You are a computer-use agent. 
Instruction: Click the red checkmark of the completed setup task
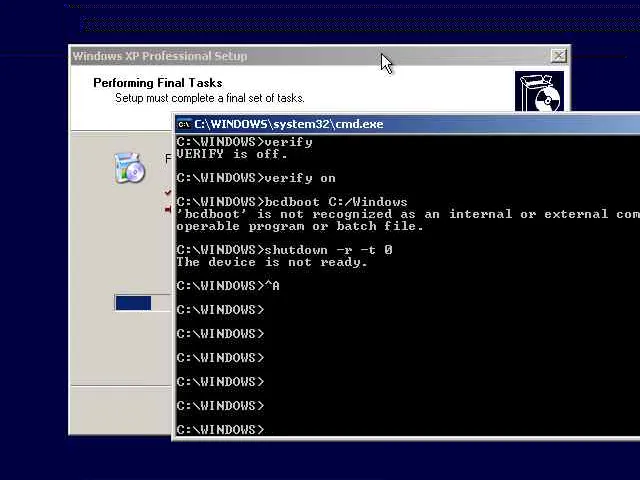[x=167, y=192]
